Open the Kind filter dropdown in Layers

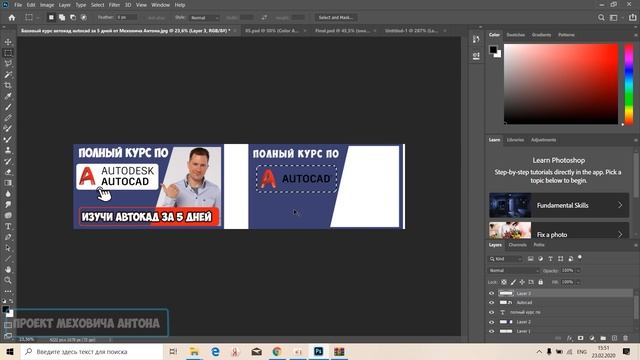505,259
